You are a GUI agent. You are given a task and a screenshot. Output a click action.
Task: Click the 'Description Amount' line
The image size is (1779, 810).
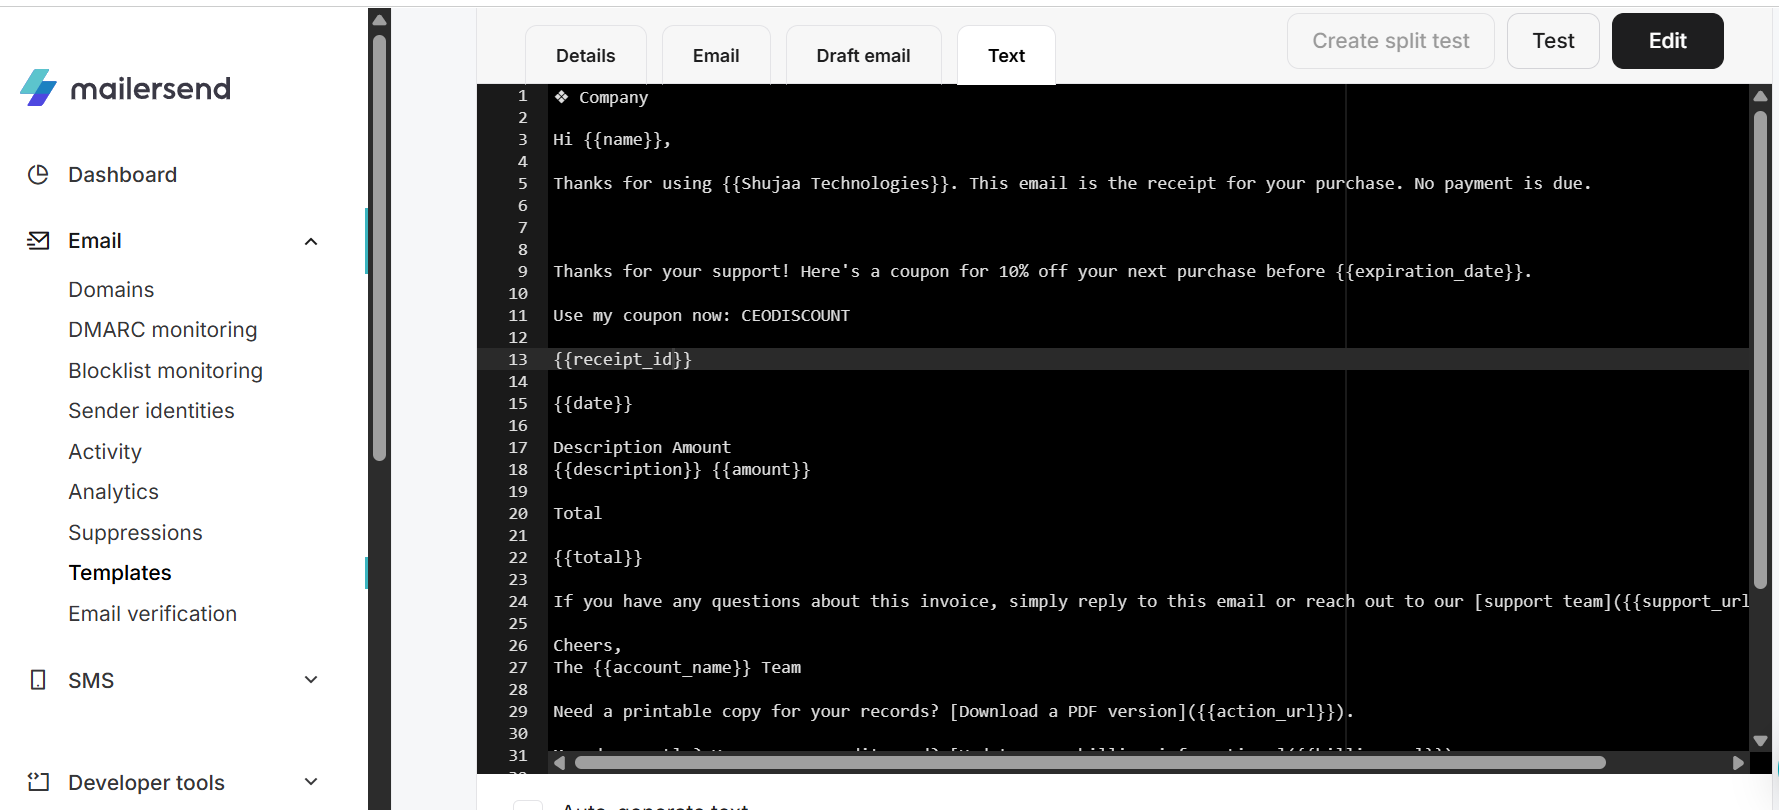coord(642,447)
